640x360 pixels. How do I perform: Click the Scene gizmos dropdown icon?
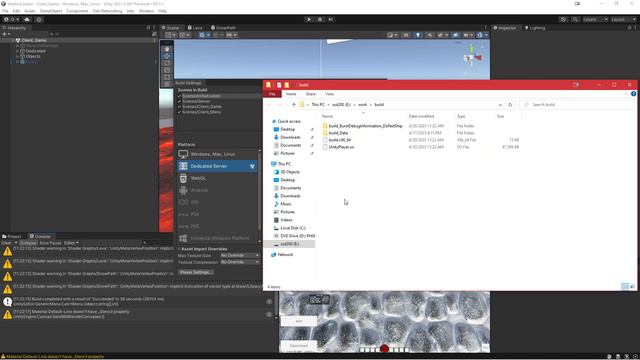click(x=482, y=35)
